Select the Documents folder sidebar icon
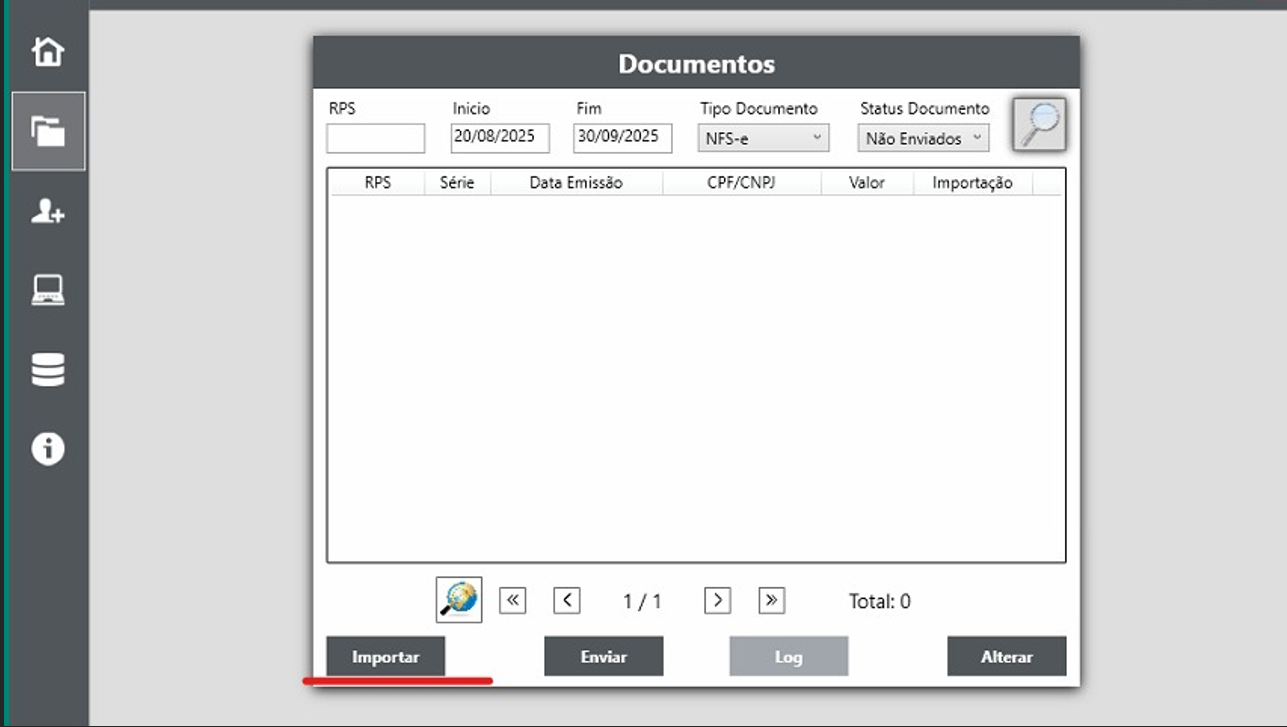The image size is (1287, 727). [x=48, y=131]
